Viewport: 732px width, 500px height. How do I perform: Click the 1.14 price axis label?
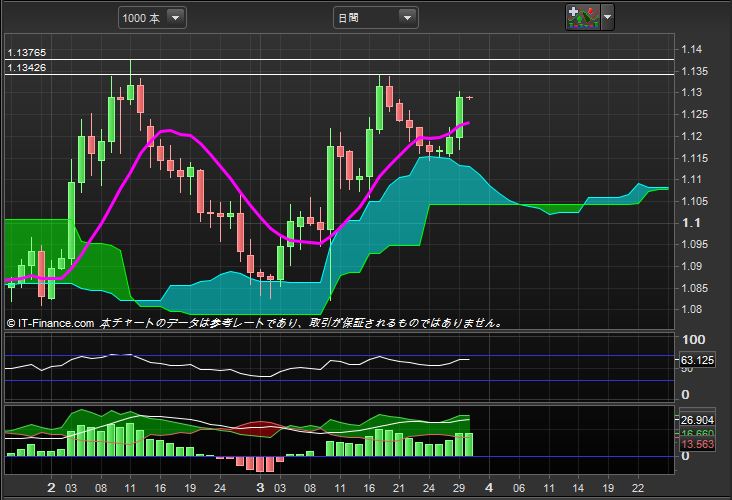tap(691, 49)
